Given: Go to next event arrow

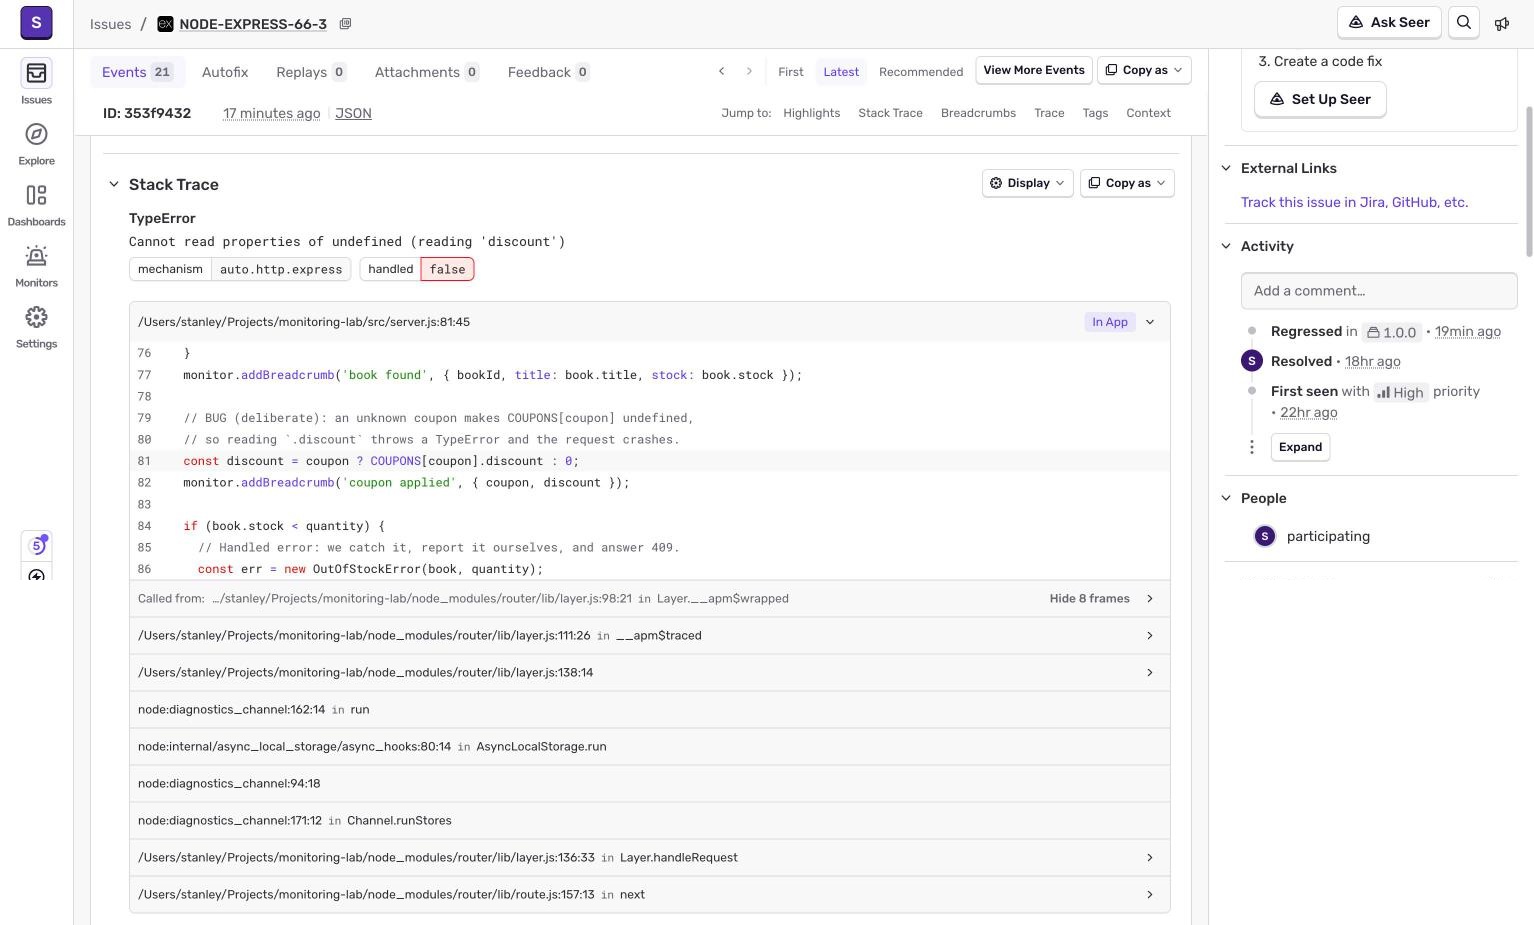Looking at the screenshot, I should pos(749,71).
